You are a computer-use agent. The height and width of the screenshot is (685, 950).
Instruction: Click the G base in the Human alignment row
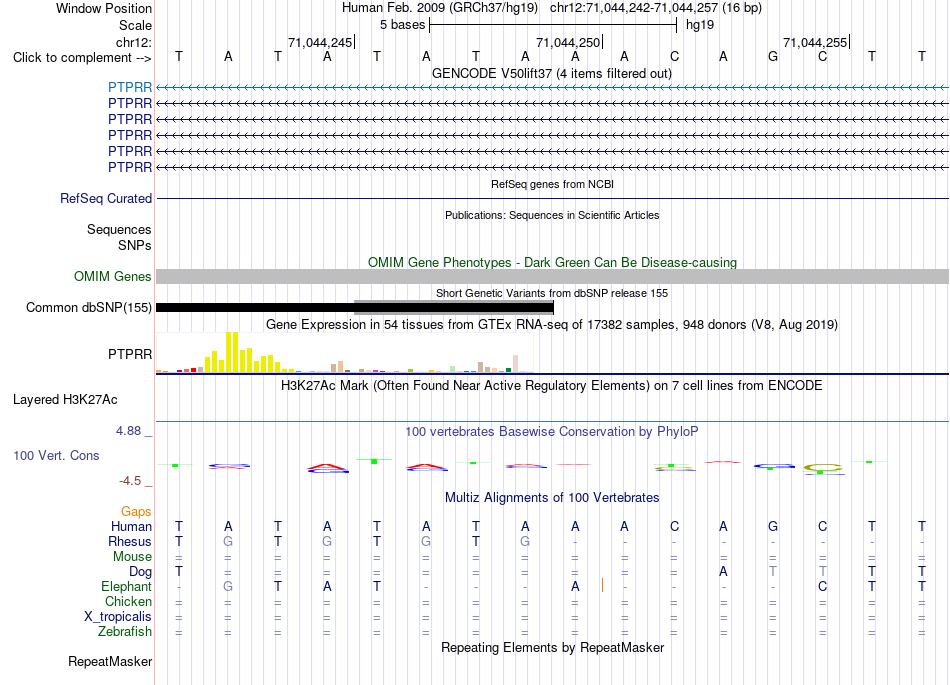[x=772, y=526]
